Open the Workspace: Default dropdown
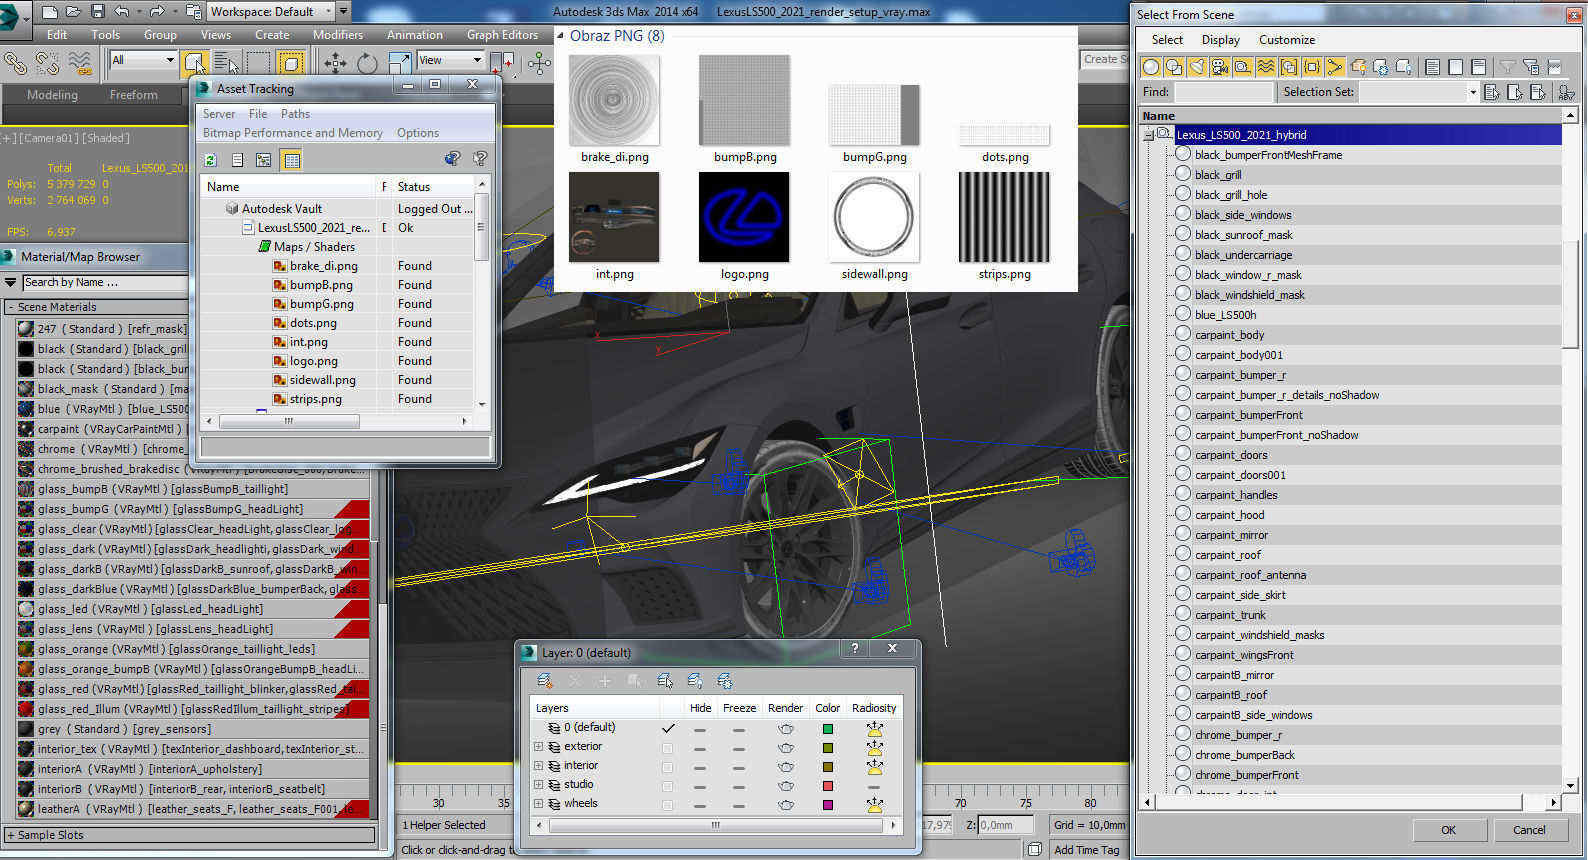The height and width of the screenshot is (860, 1588). coord(270,11)
